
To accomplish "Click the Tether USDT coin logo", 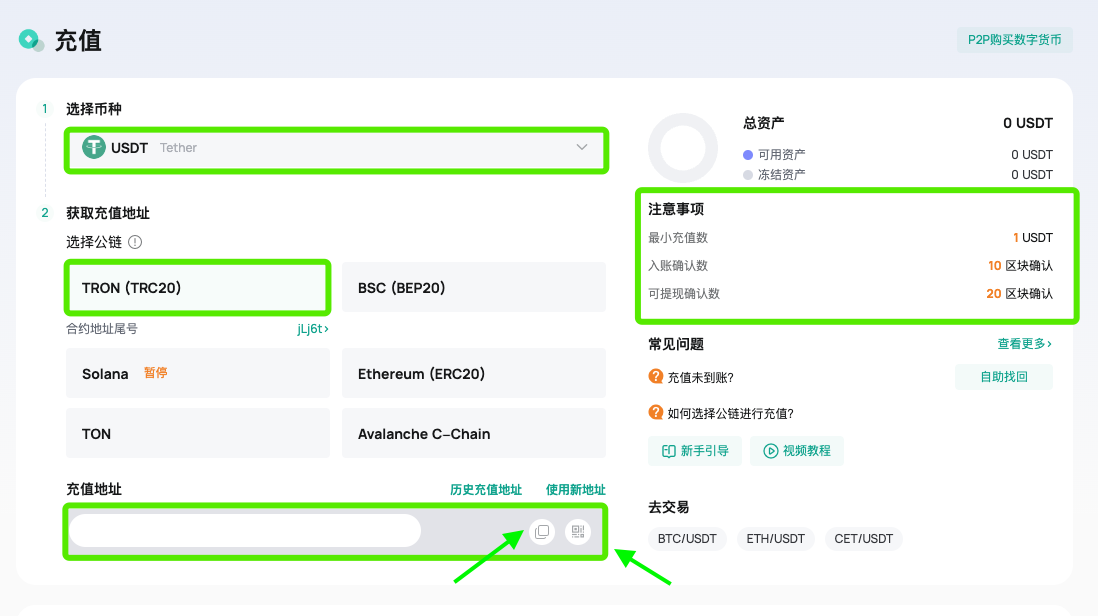I will (94, 148).
